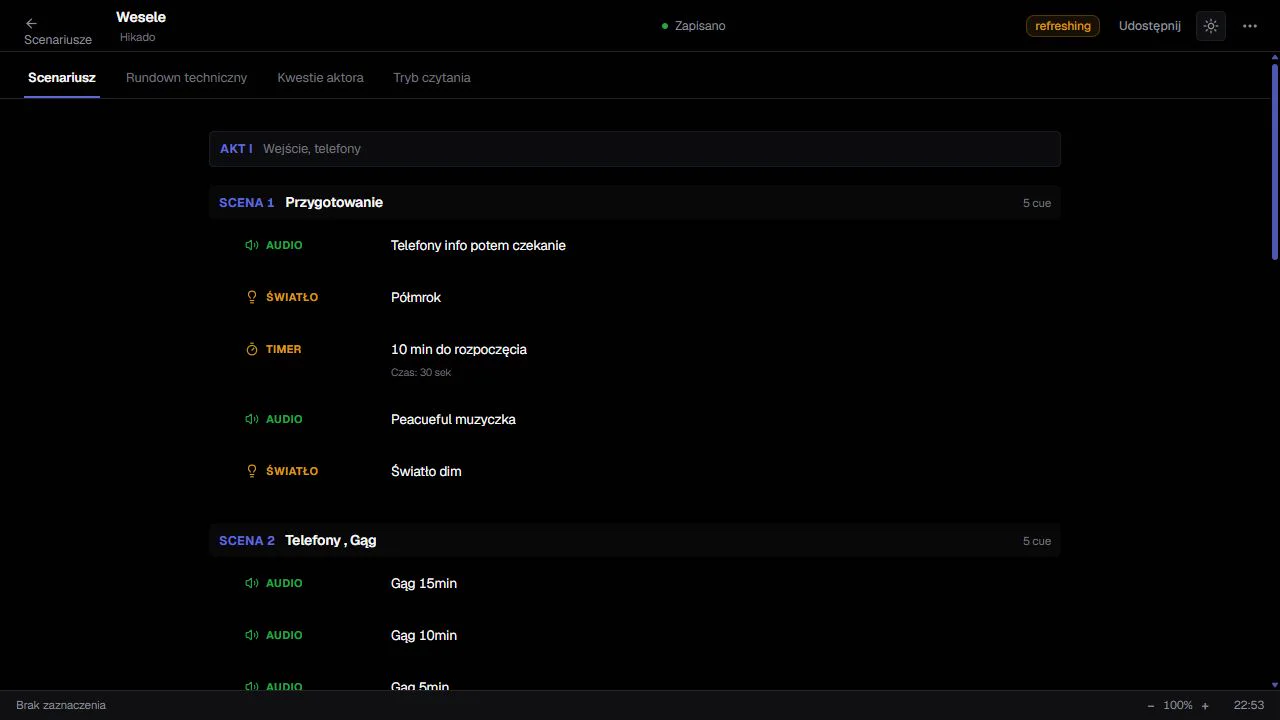Click the Wesele scenario title
Viewport: 1280px width, 720px height.
[x=141, y=17]
